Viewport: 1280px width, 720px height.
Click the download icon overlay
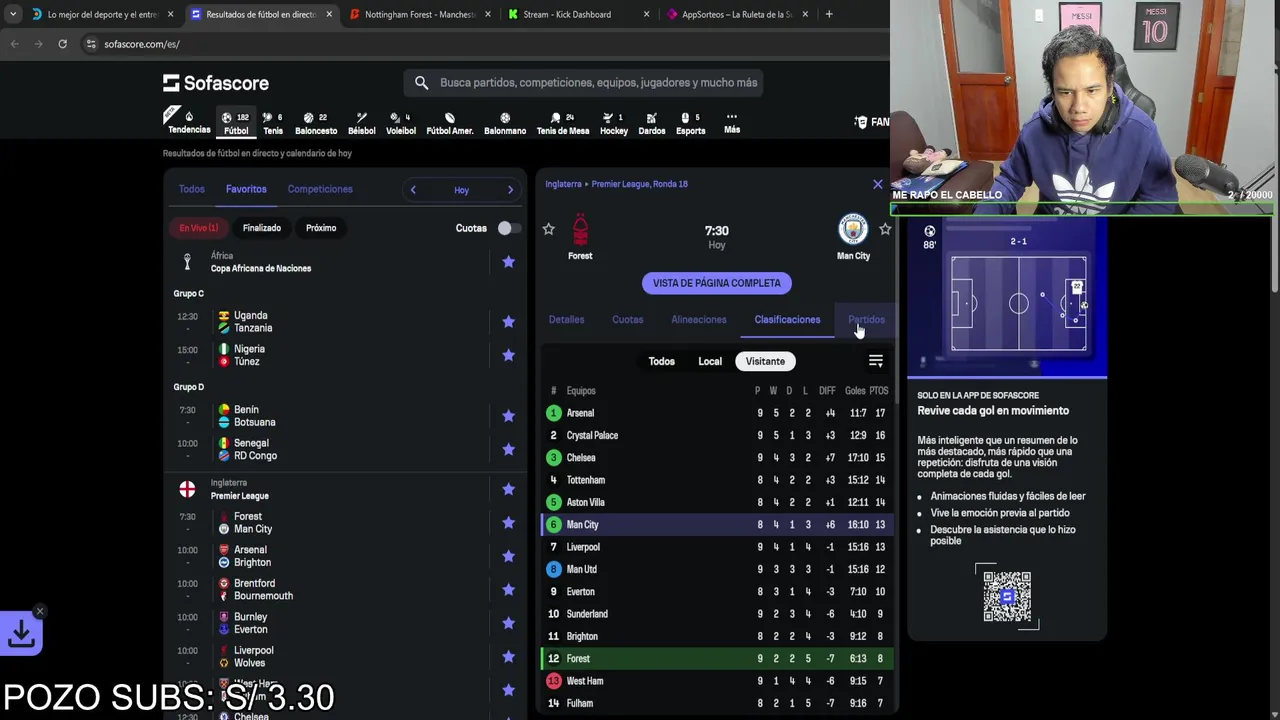(x=22, y=632)
